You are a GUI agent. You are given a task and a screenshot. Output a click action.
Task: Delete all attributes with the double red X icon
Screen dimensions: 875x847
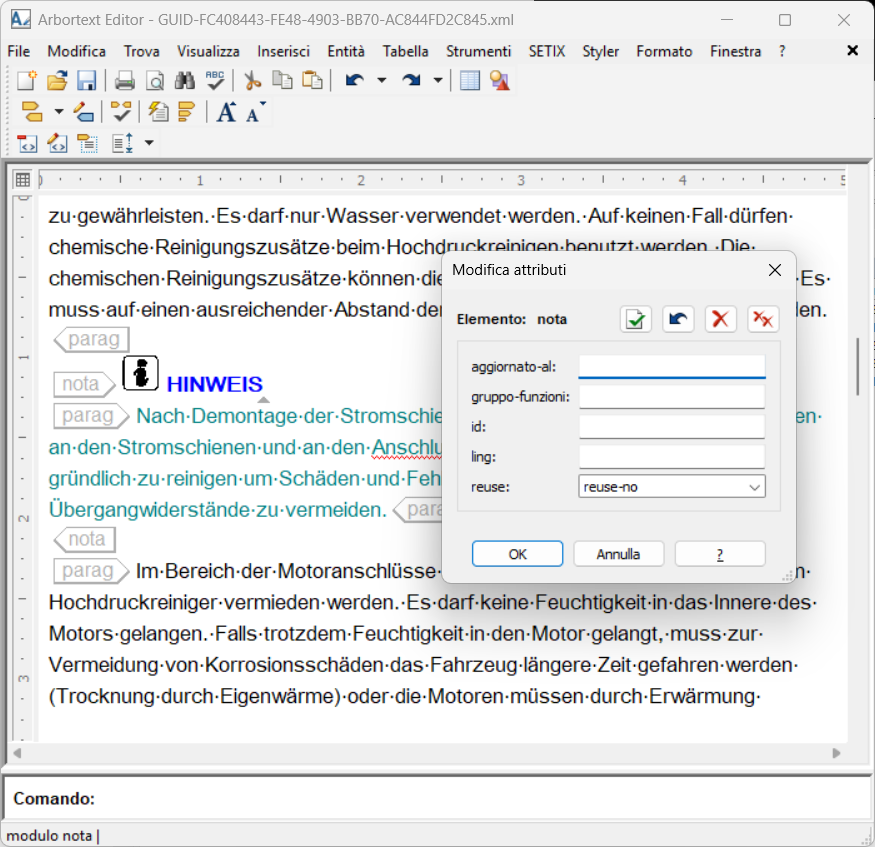[763, 319]
